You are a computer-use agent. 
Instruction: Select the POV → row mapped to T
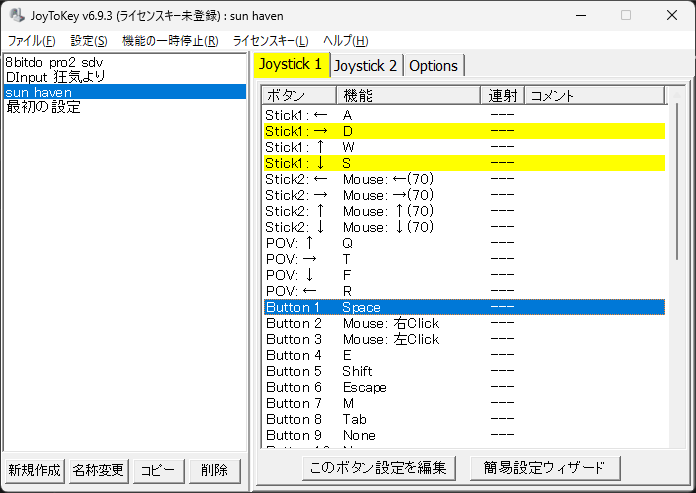[x=464, y=259]
